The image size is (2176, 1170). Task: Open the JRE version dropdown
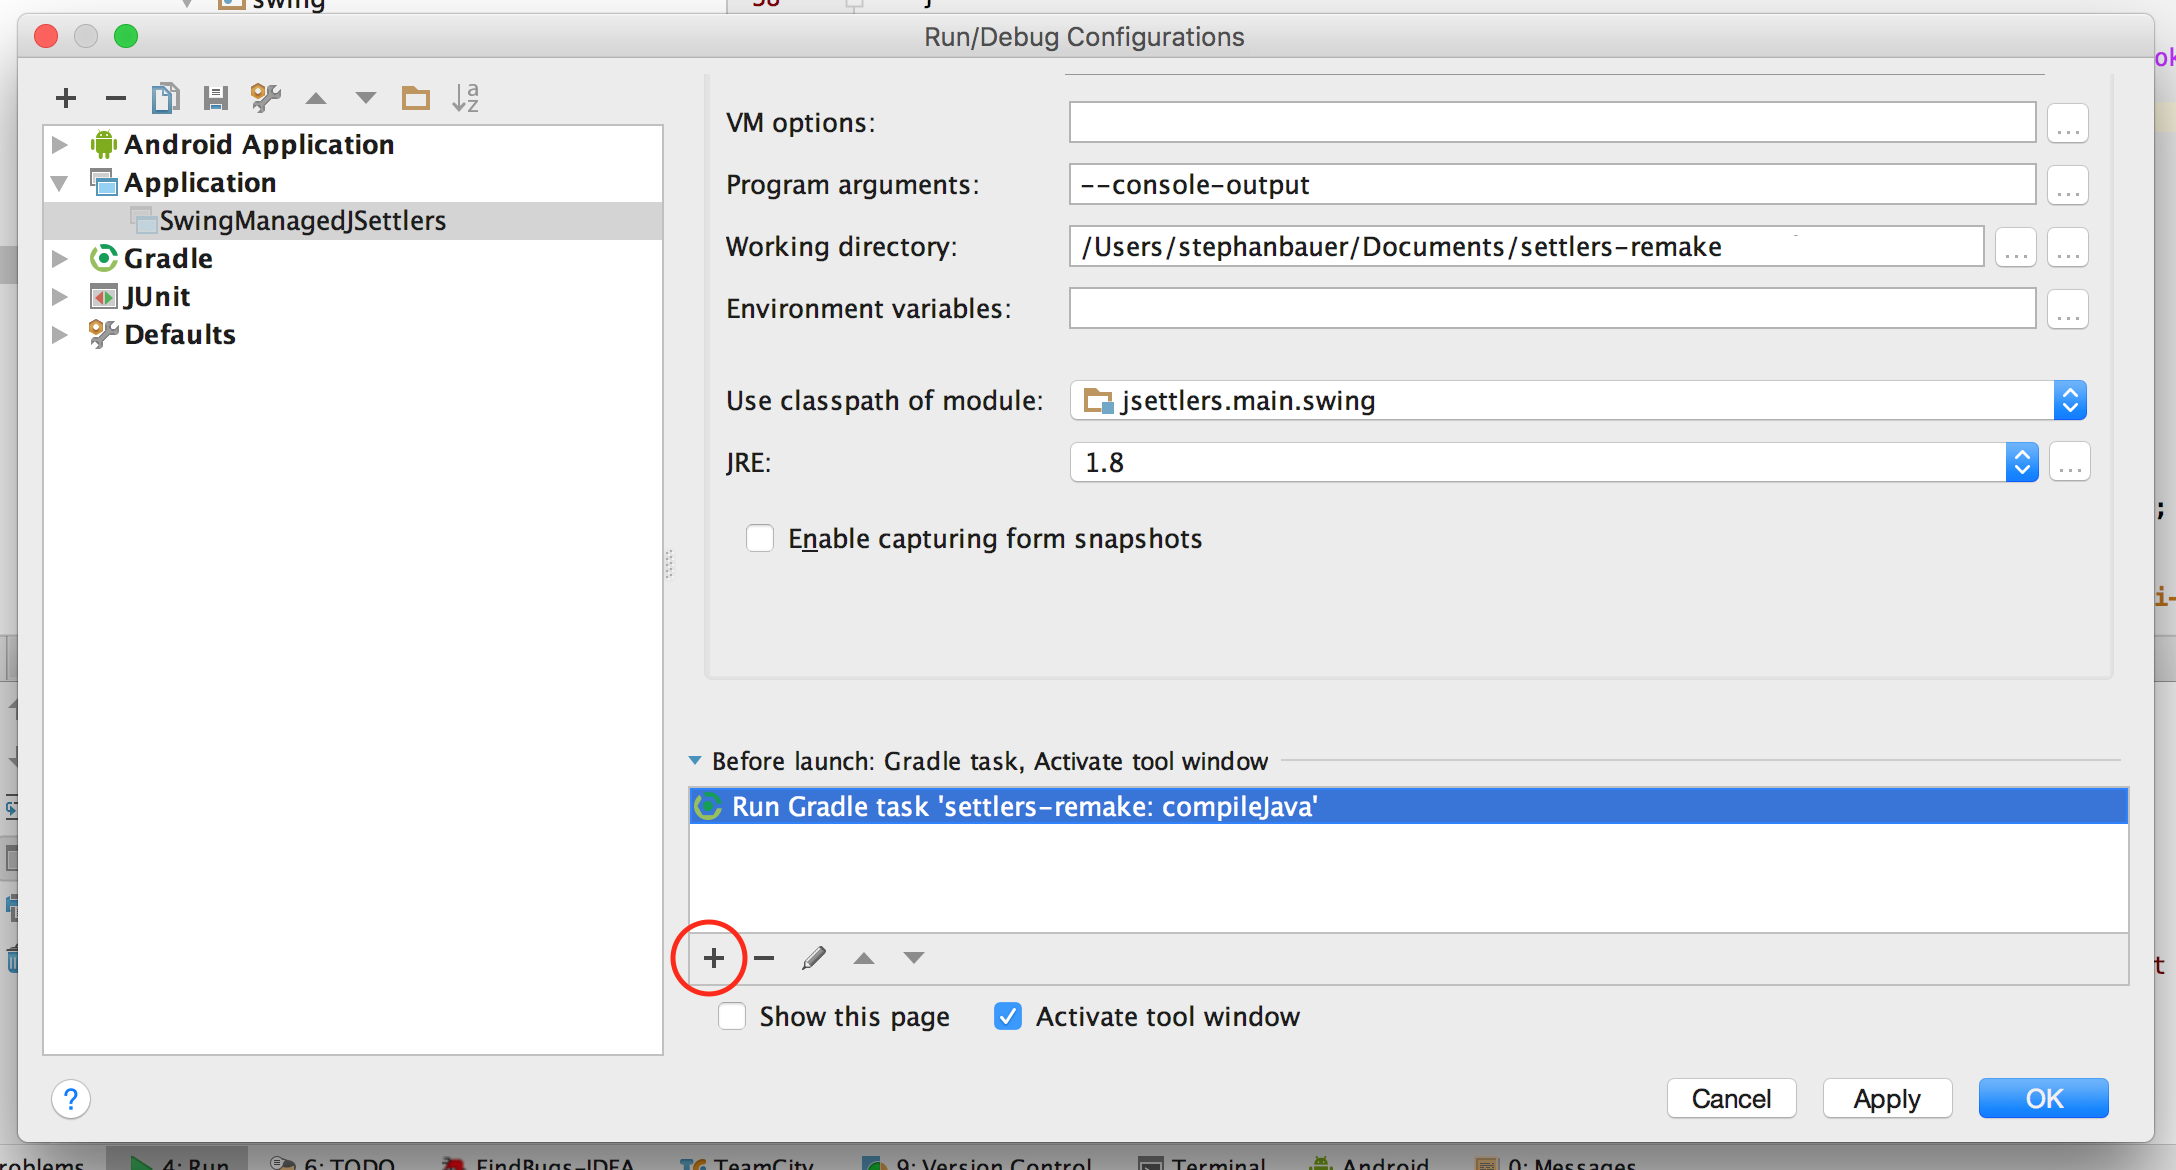pos(2021,462)
